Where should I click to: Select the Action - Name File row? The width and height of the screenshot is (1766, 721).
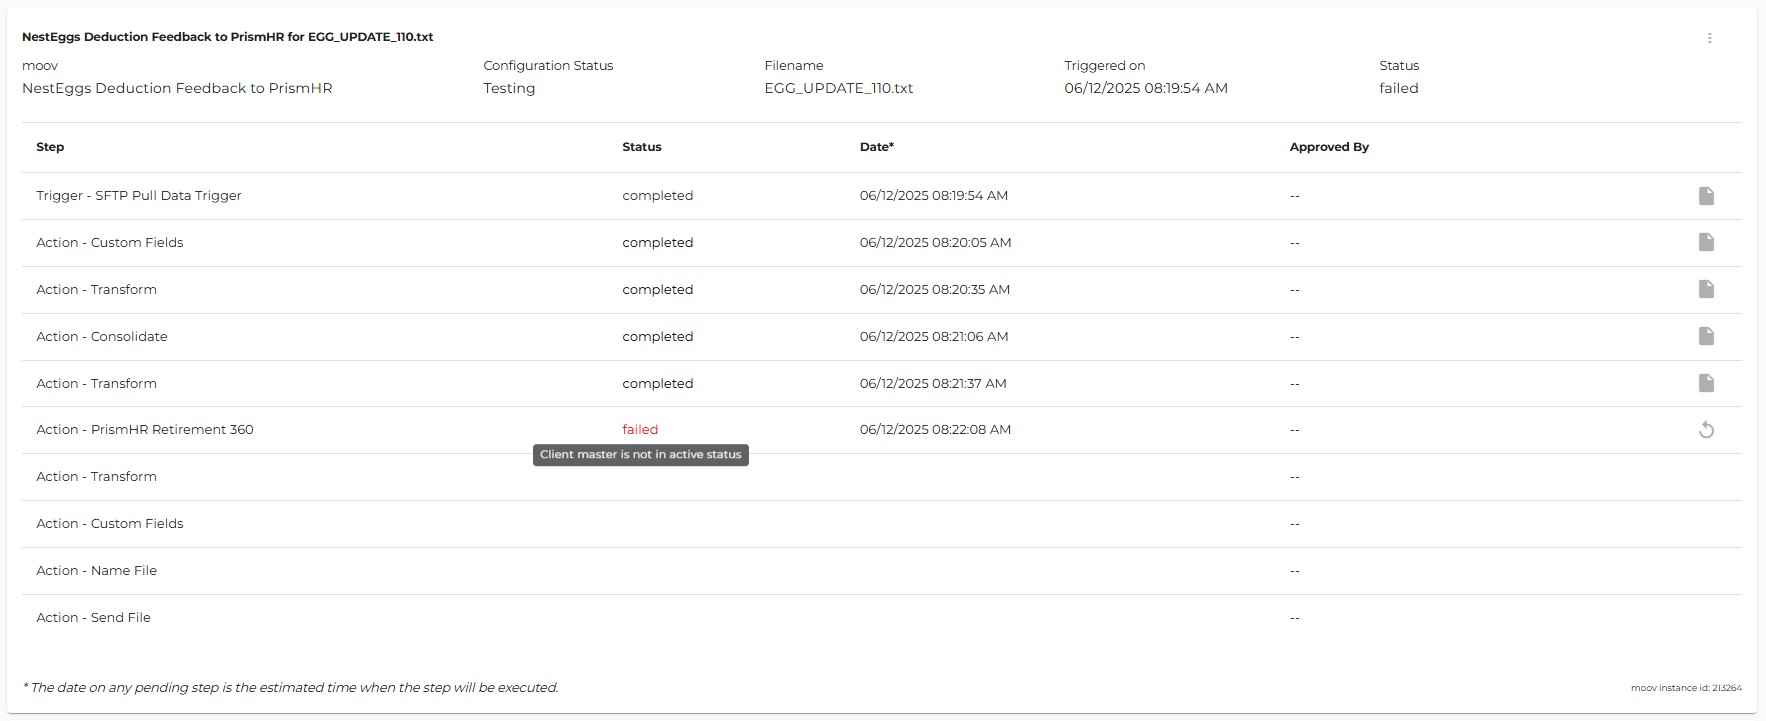[x=97, y=571]
